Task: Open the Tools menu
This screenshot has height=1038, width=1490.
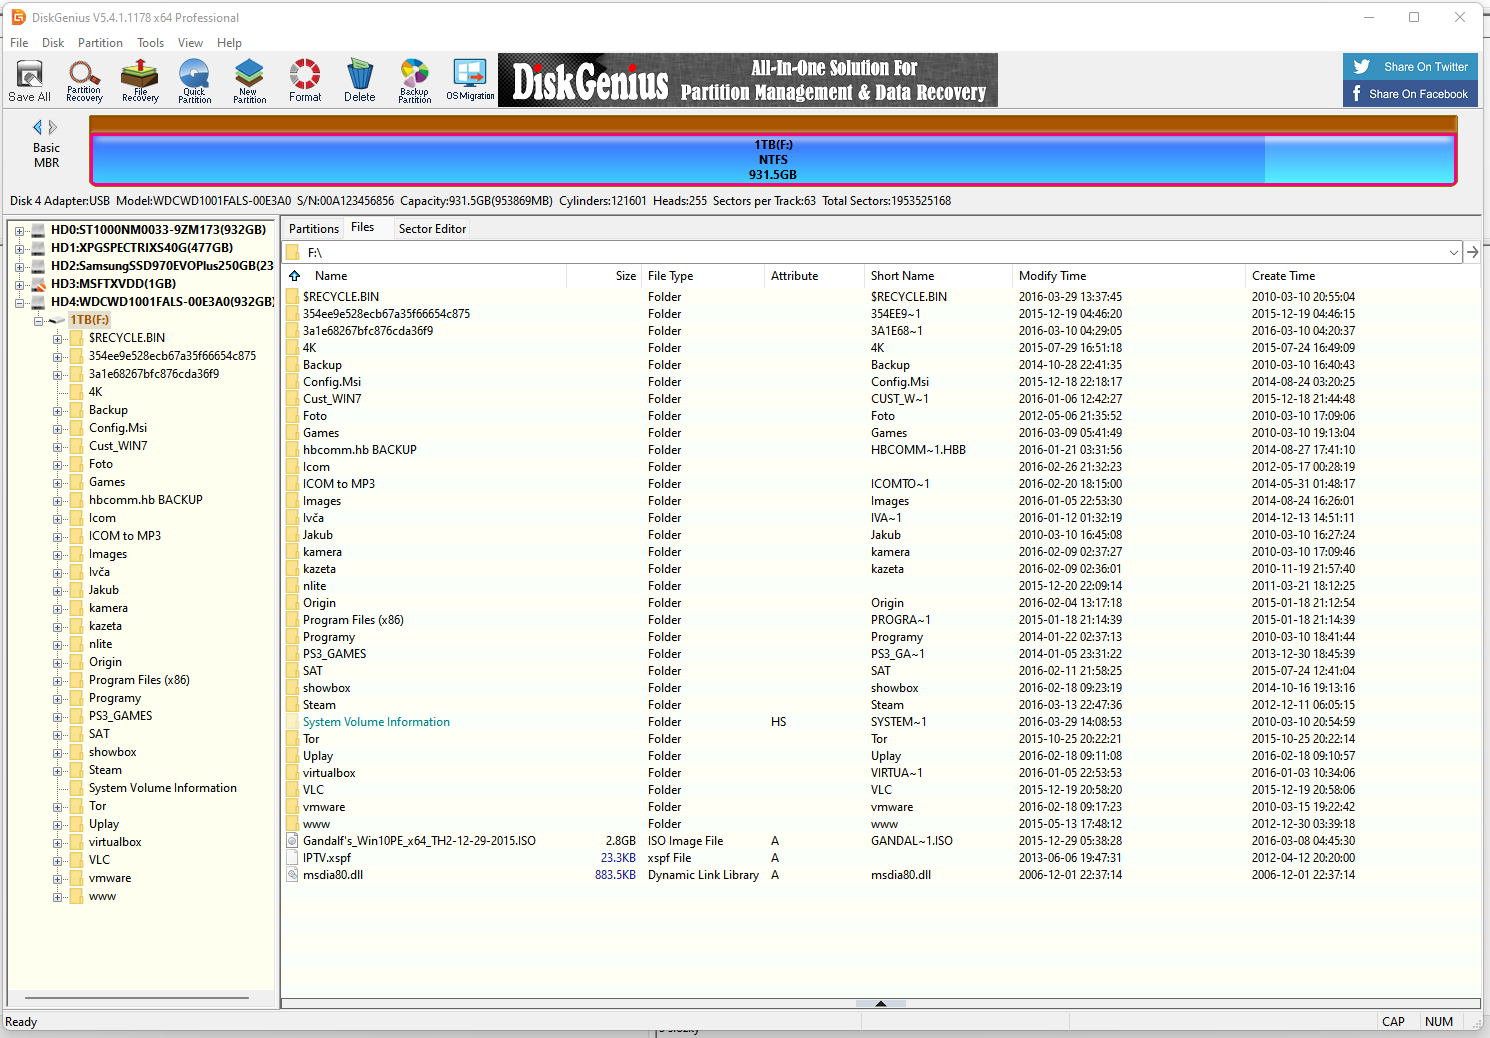Action: pos(150,43)
